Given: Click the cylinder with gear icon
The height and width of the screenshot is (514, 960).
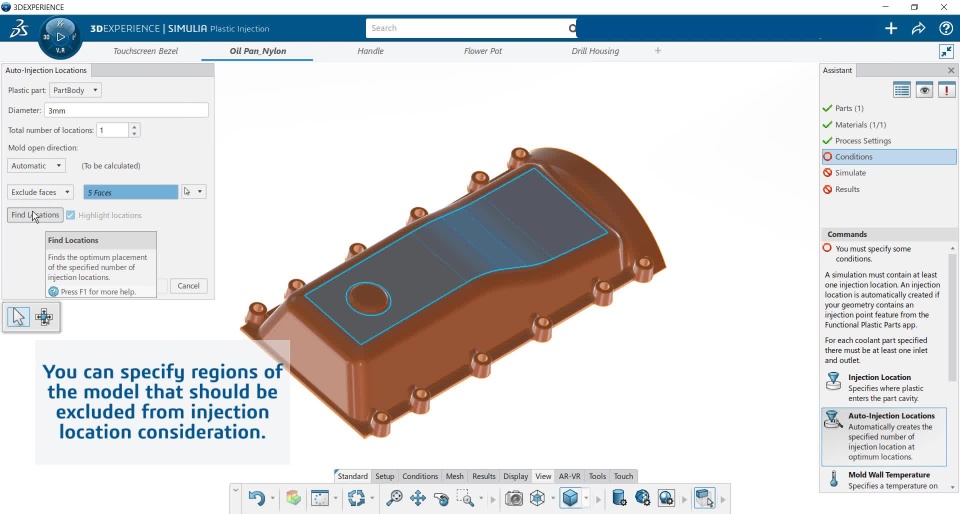Looking at the screenshot, I should 619,498.
